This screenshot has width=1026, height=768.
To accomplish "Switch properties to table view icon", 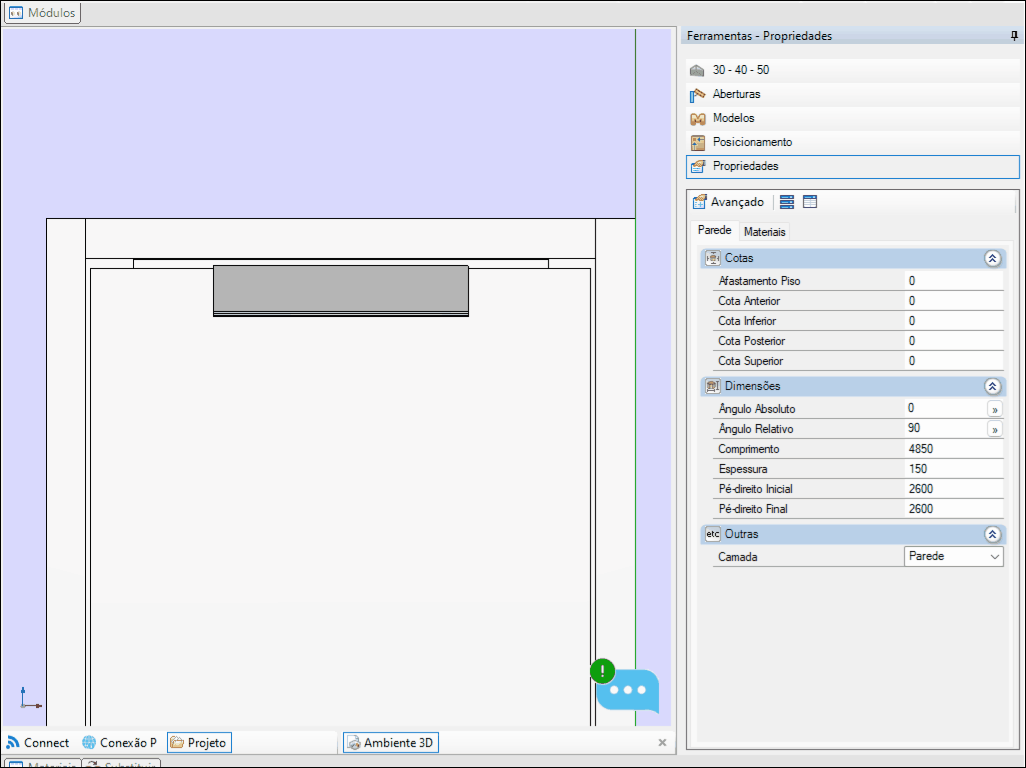I will 810,202.
